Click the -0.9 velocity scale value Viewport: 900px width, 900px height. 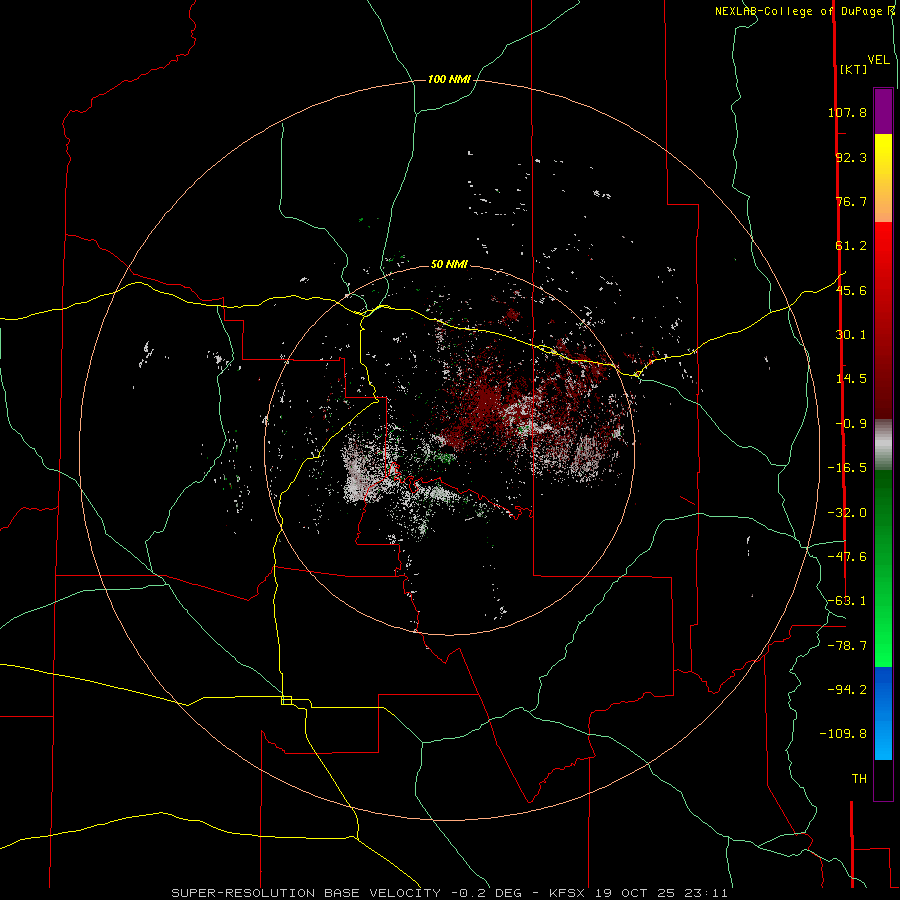pyautogui.click(x=851, y=424)
